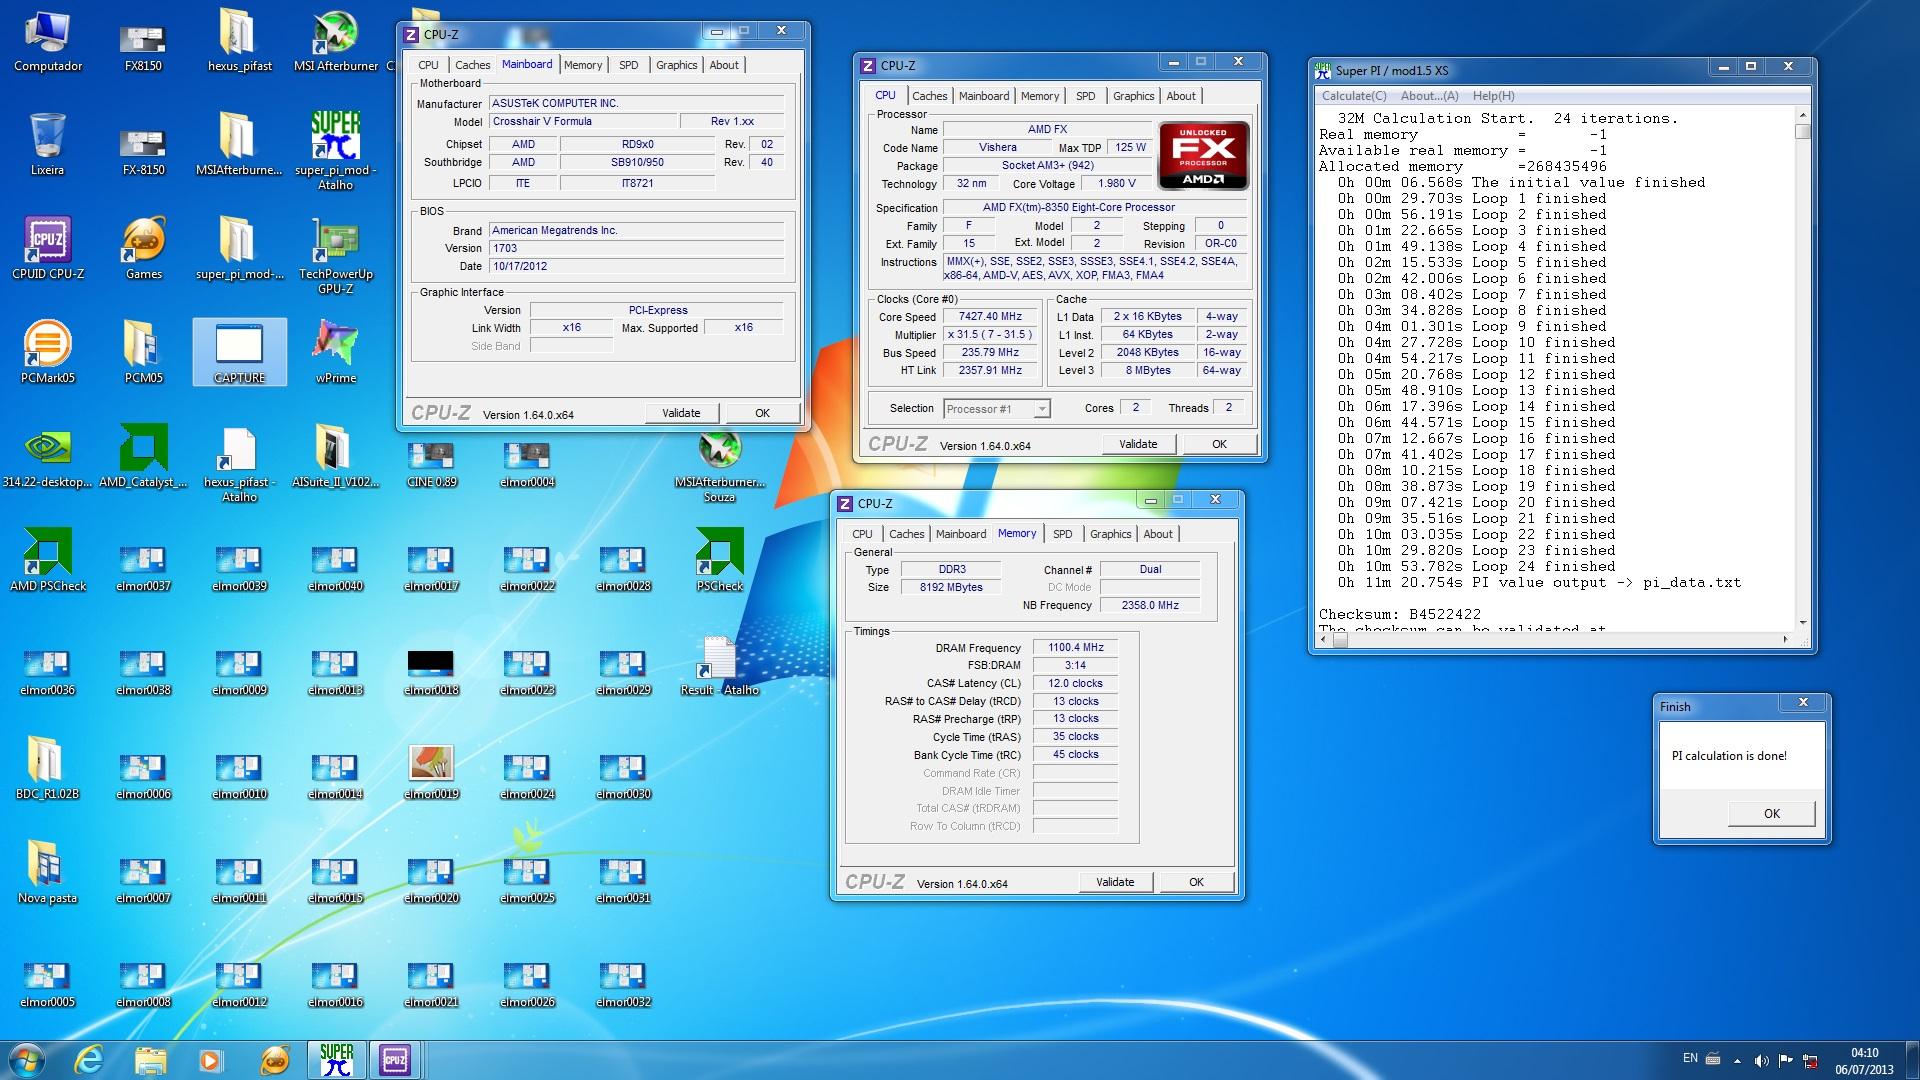
Task: Open Result - Atalho file shortcut
Action: (720, 667)
